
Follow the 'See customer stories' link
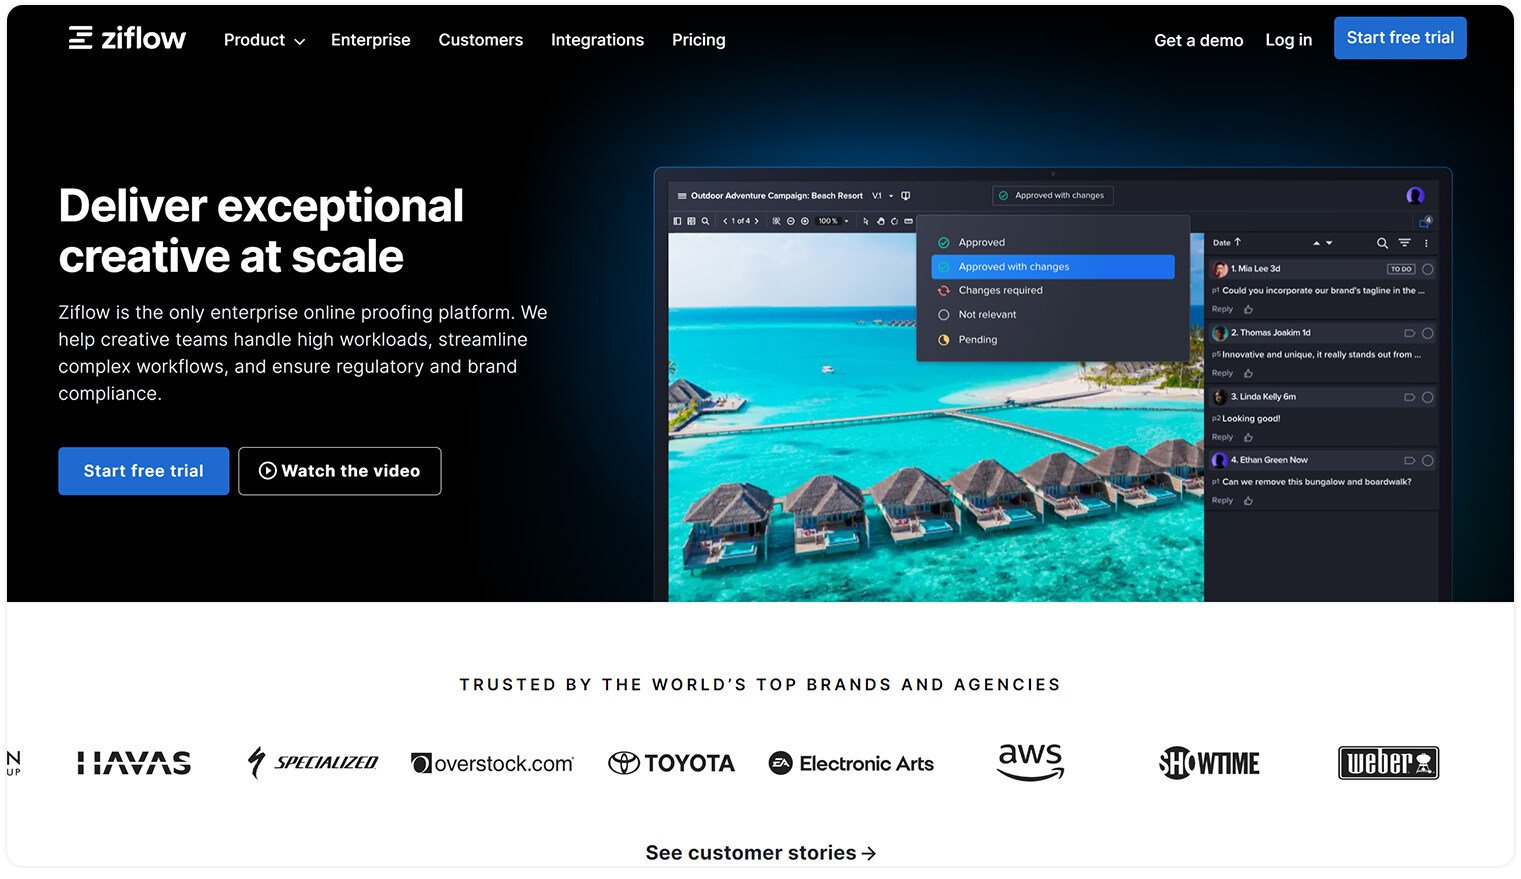coord(760,853)
